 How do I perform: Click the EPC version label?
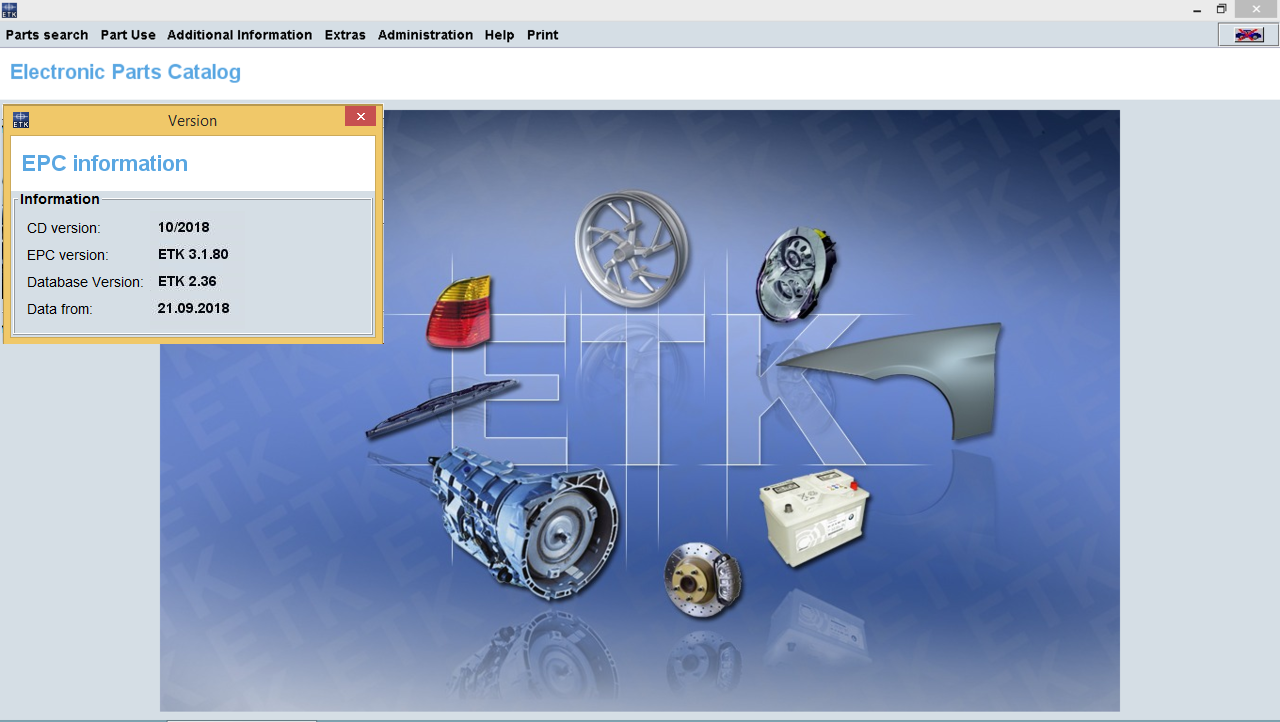point(68,256)
